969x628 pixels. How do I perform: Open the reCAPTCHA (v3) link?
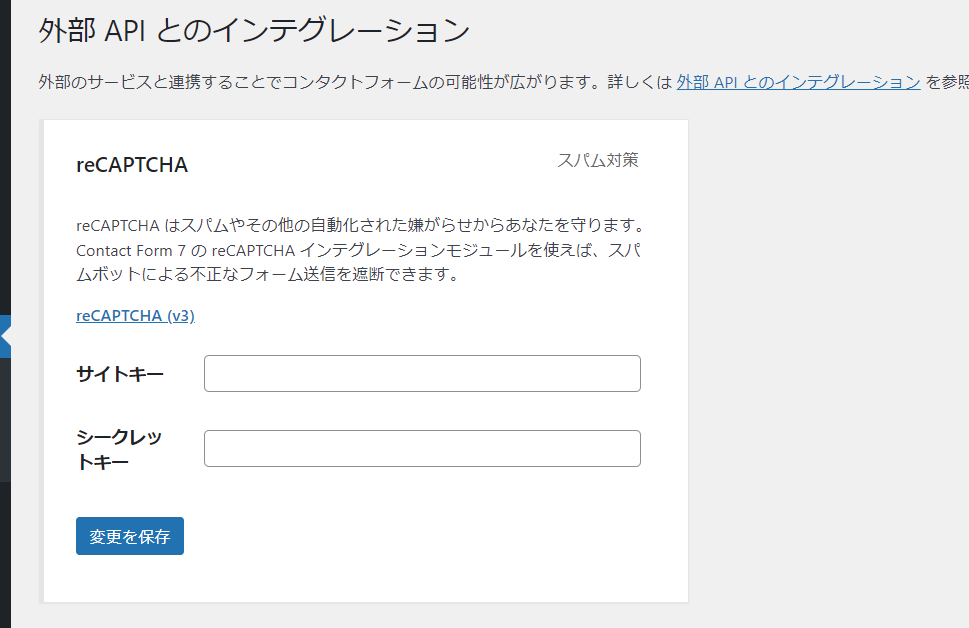pos(135,316)
